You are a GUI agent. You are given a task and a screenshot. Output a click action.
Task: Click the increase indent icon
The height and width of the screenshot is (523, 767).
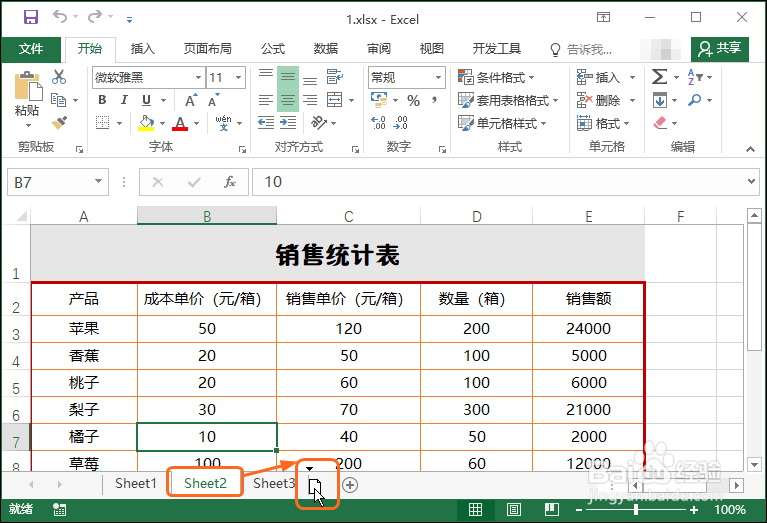(288, 123)
